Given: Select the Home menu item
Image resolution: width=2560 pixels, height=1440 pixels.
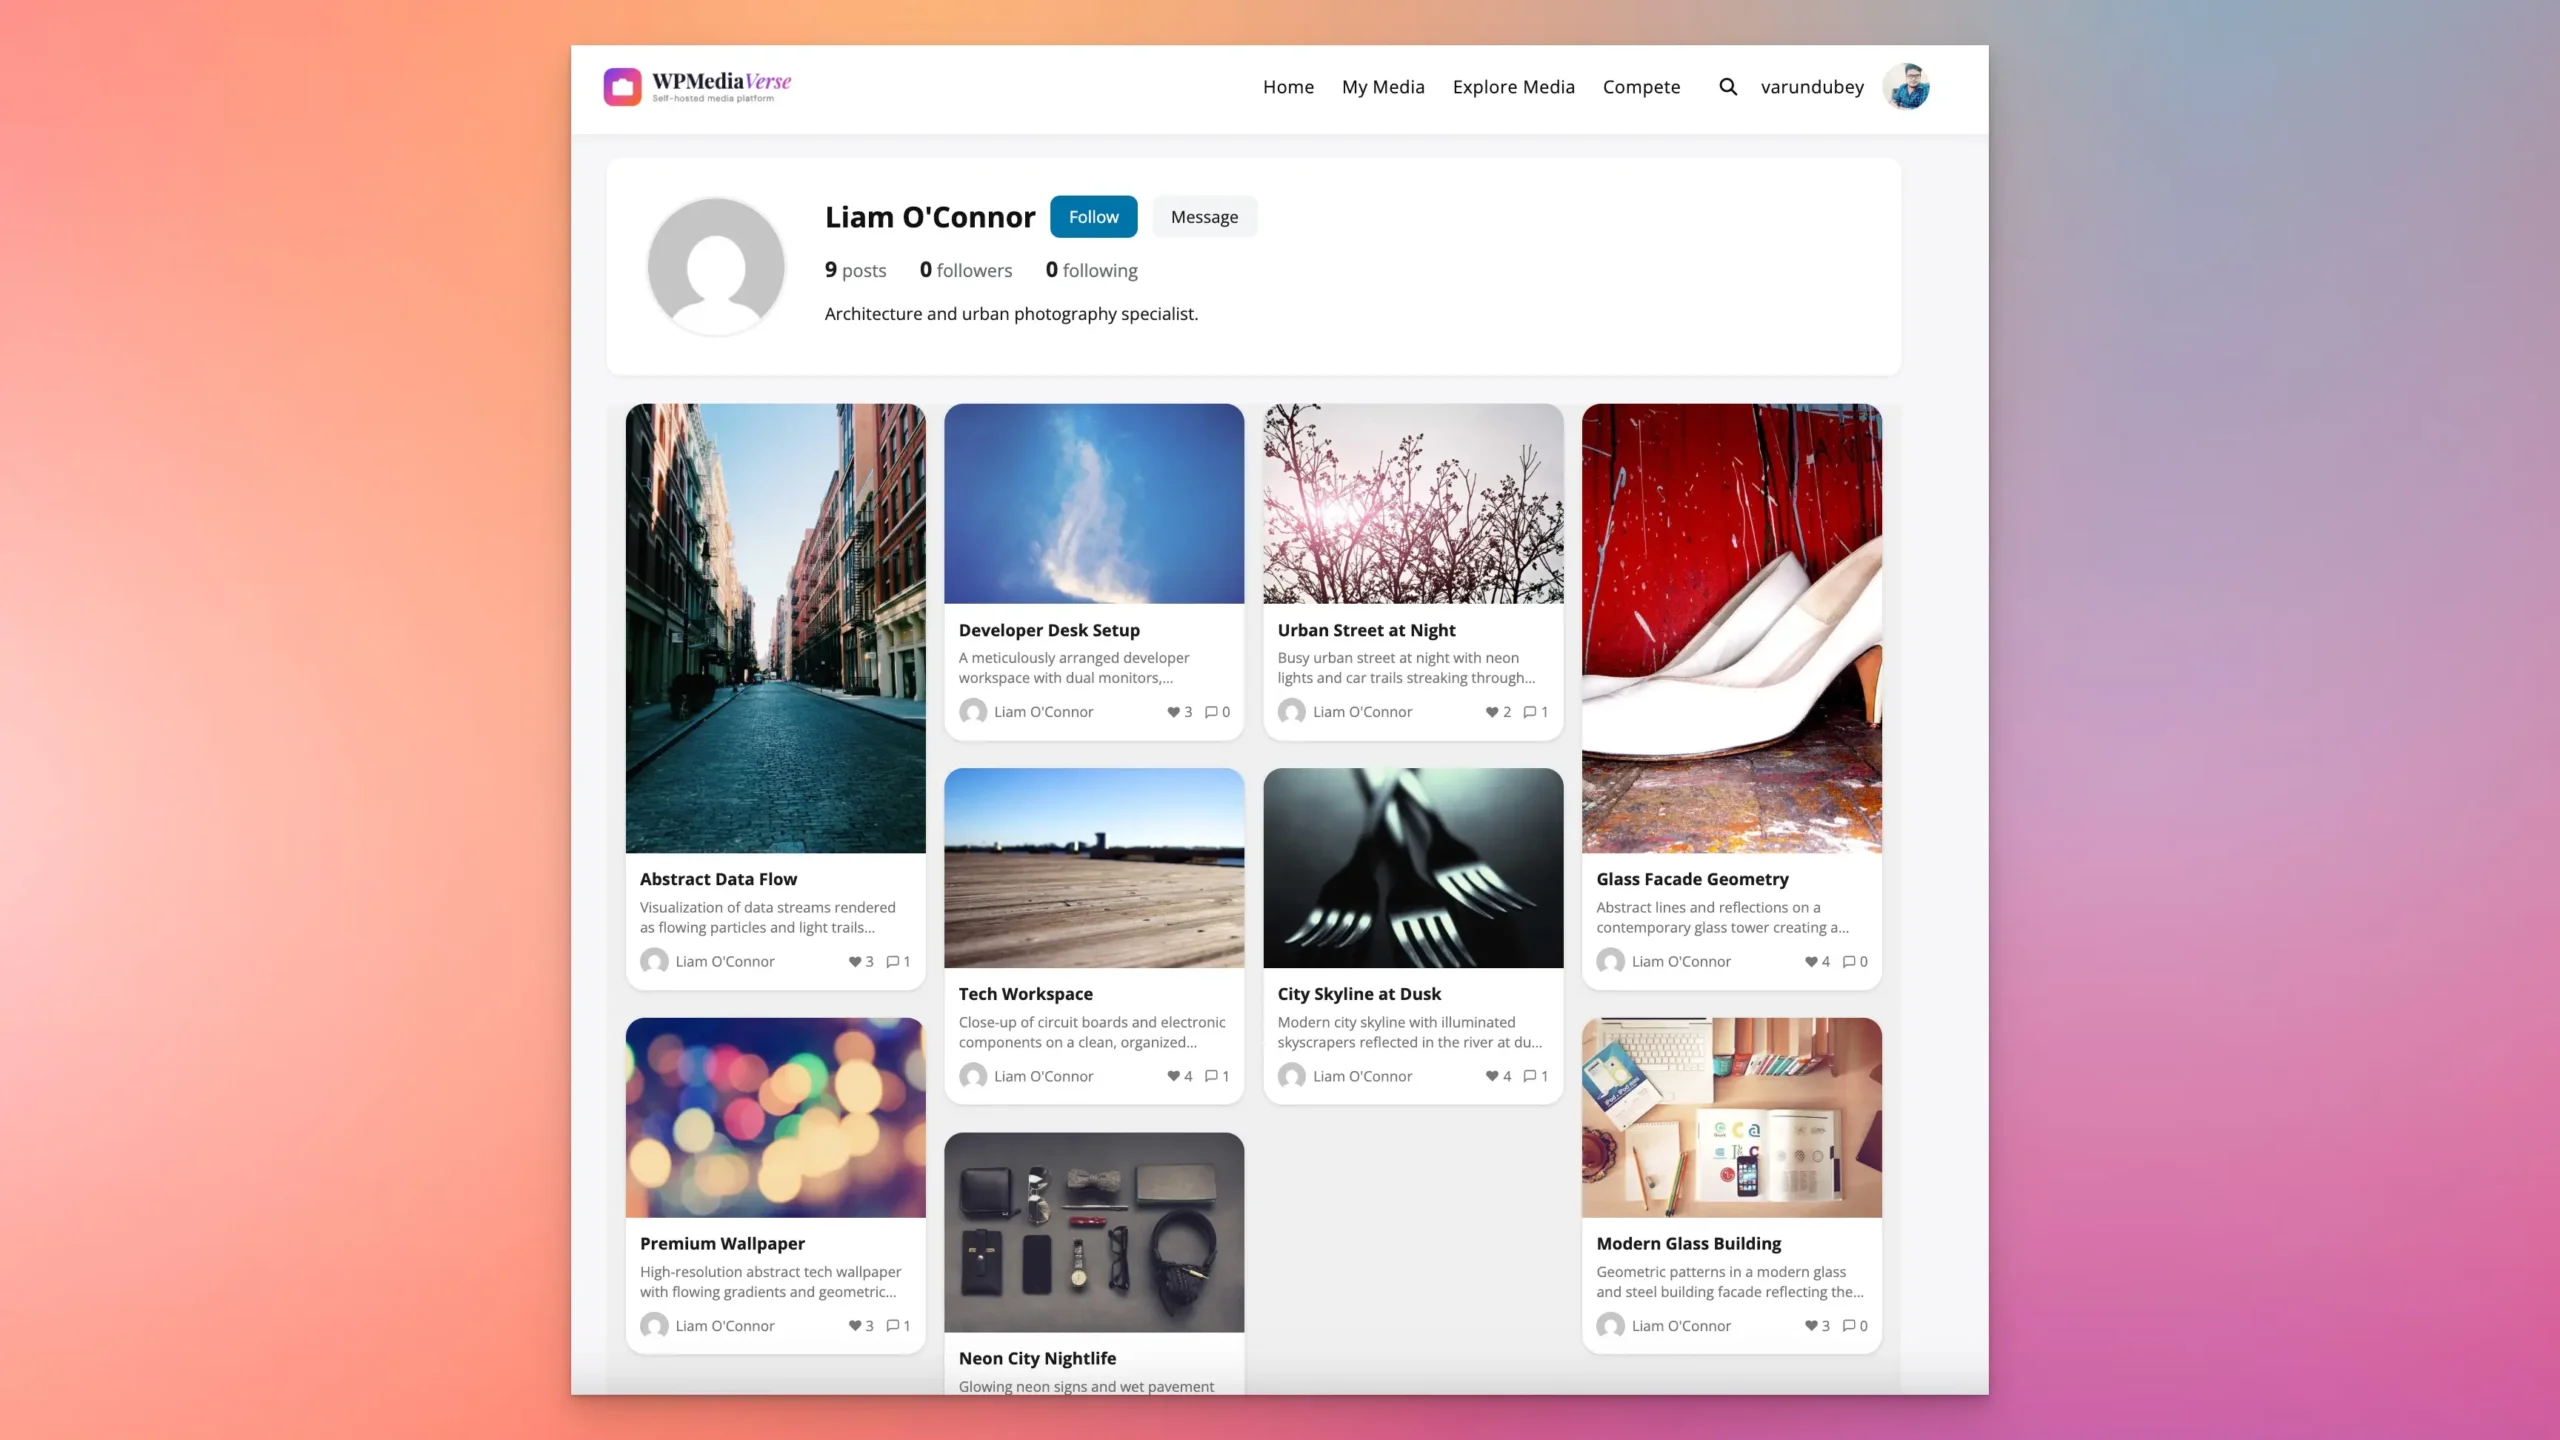Looking at the screenshot, I should [x=1288, y=87].
